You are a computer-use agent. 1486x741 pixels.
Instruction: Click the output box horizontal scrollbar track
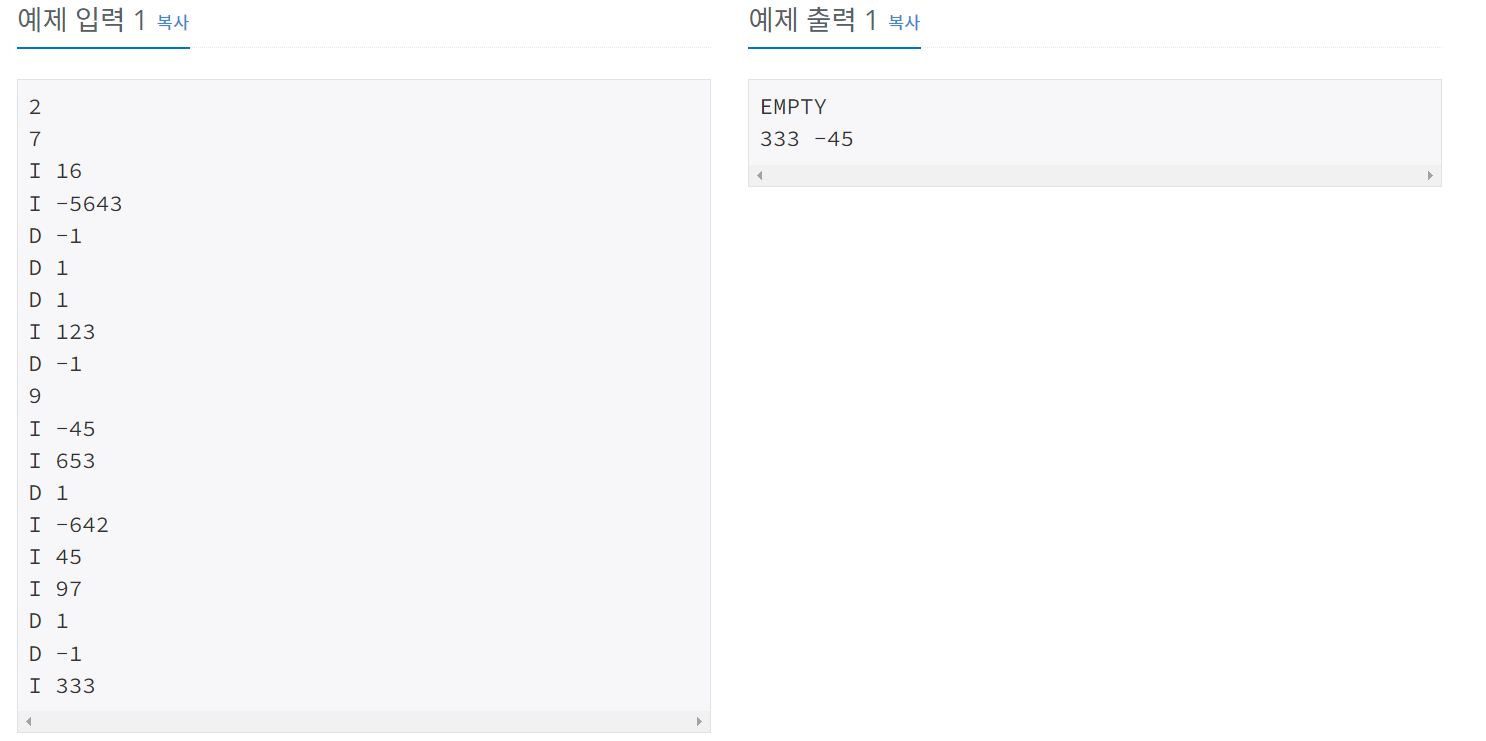pyautogui.click(x=1095, y=175)
